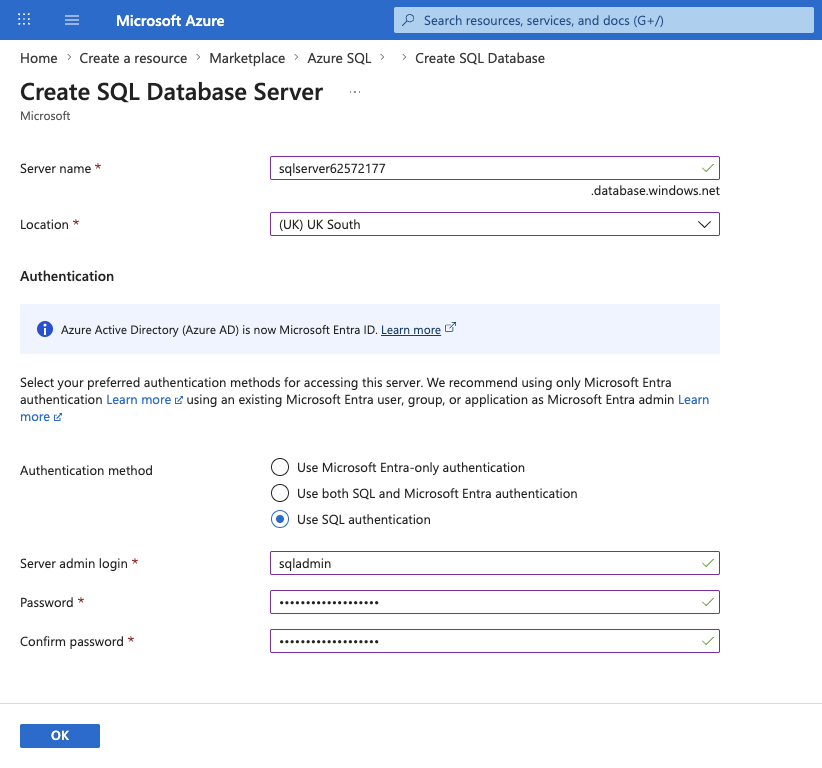Viewport: 822px width, 768px height.
Task: Open Marketplace breadcrumb
Action: (247, 58)
